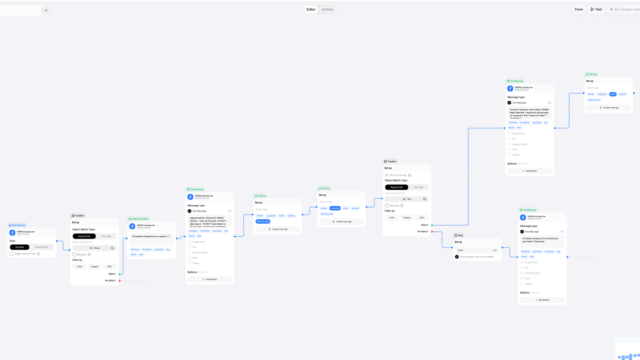The image size is (640, 360).
Task: Click Facebook icon of Send Message node after Delay
Action: [x=523, y=218]
